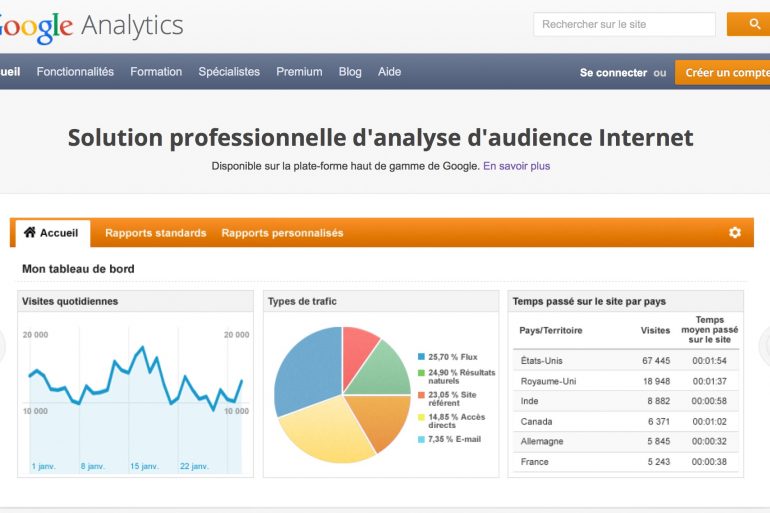Image resolution: width=770 pixels, height=513 pixels.
Task: Select Premium in the navigation bar
Action: click(299, 72)
